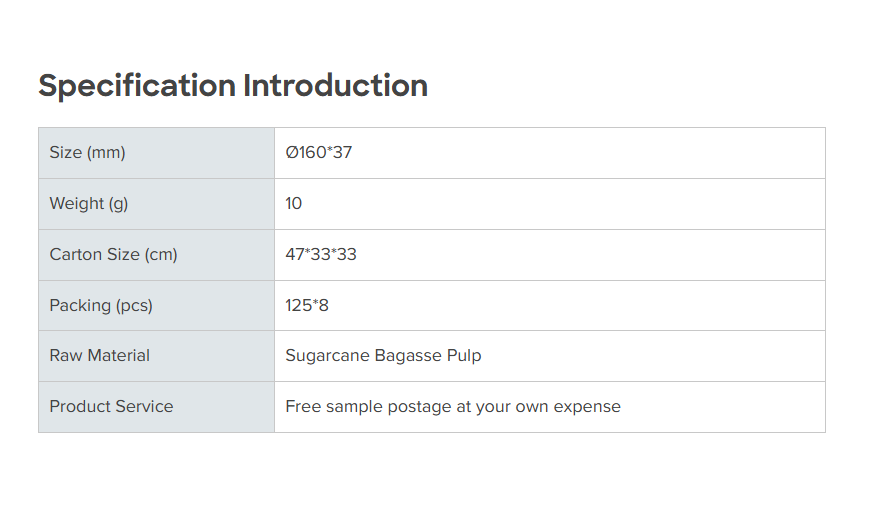This screenshot has height=532, width=870.
Task: Click the 125*8 packing value
Action: tap(307, 306)
